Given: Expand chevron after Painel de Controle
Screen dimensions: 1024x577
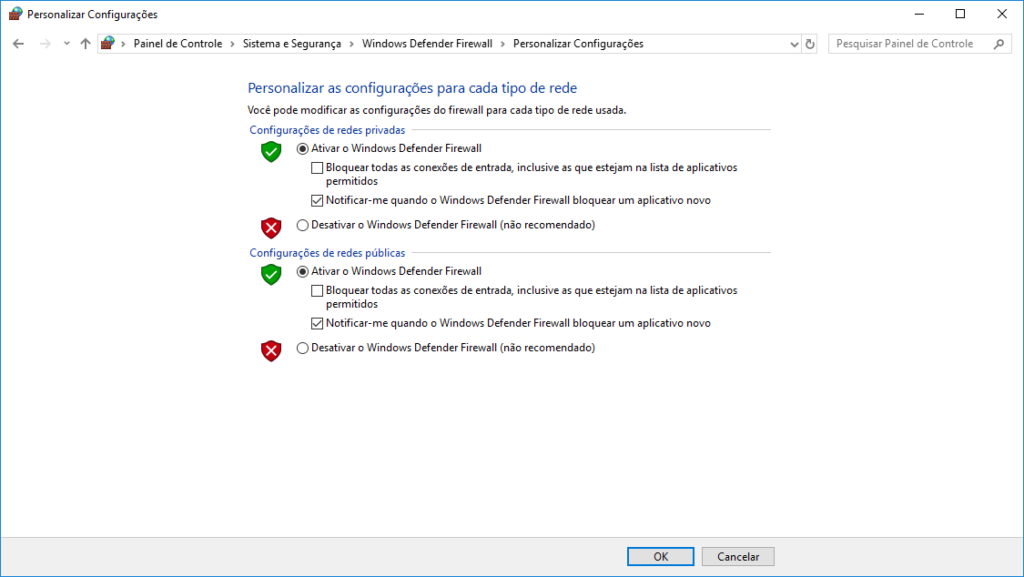Looking at the screenshot, I should [232, 44].
